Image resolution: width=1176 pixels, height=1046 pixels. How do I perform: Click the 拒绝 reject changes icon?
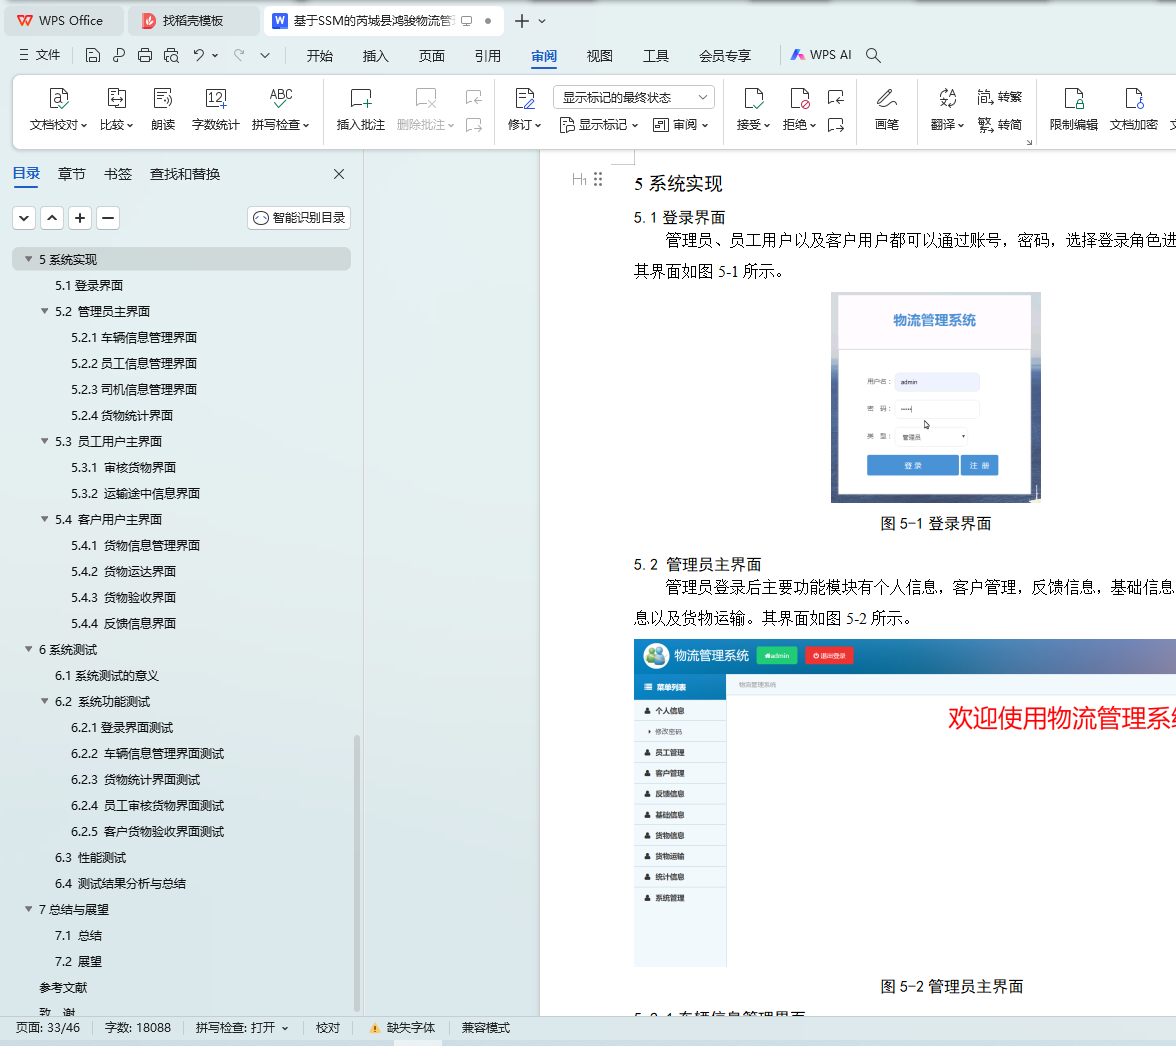(800, 99)
